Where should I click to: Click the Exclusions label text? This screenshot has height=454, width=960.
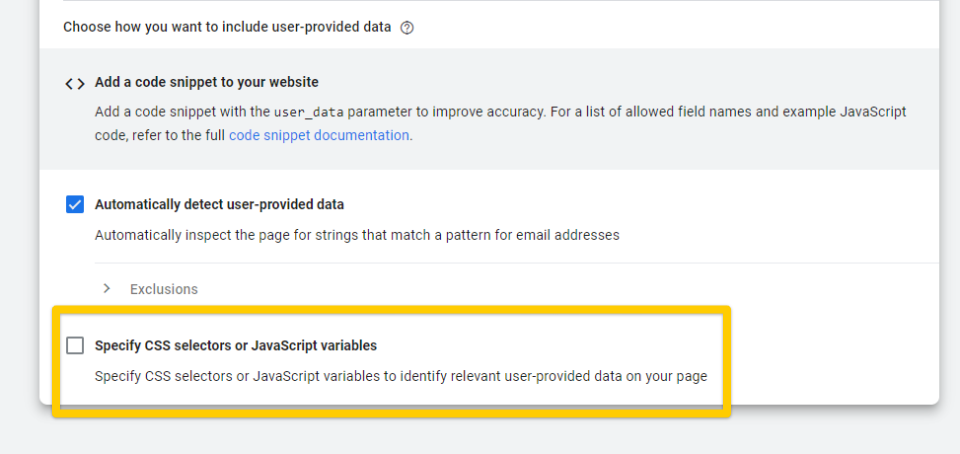tap(163, 289)
